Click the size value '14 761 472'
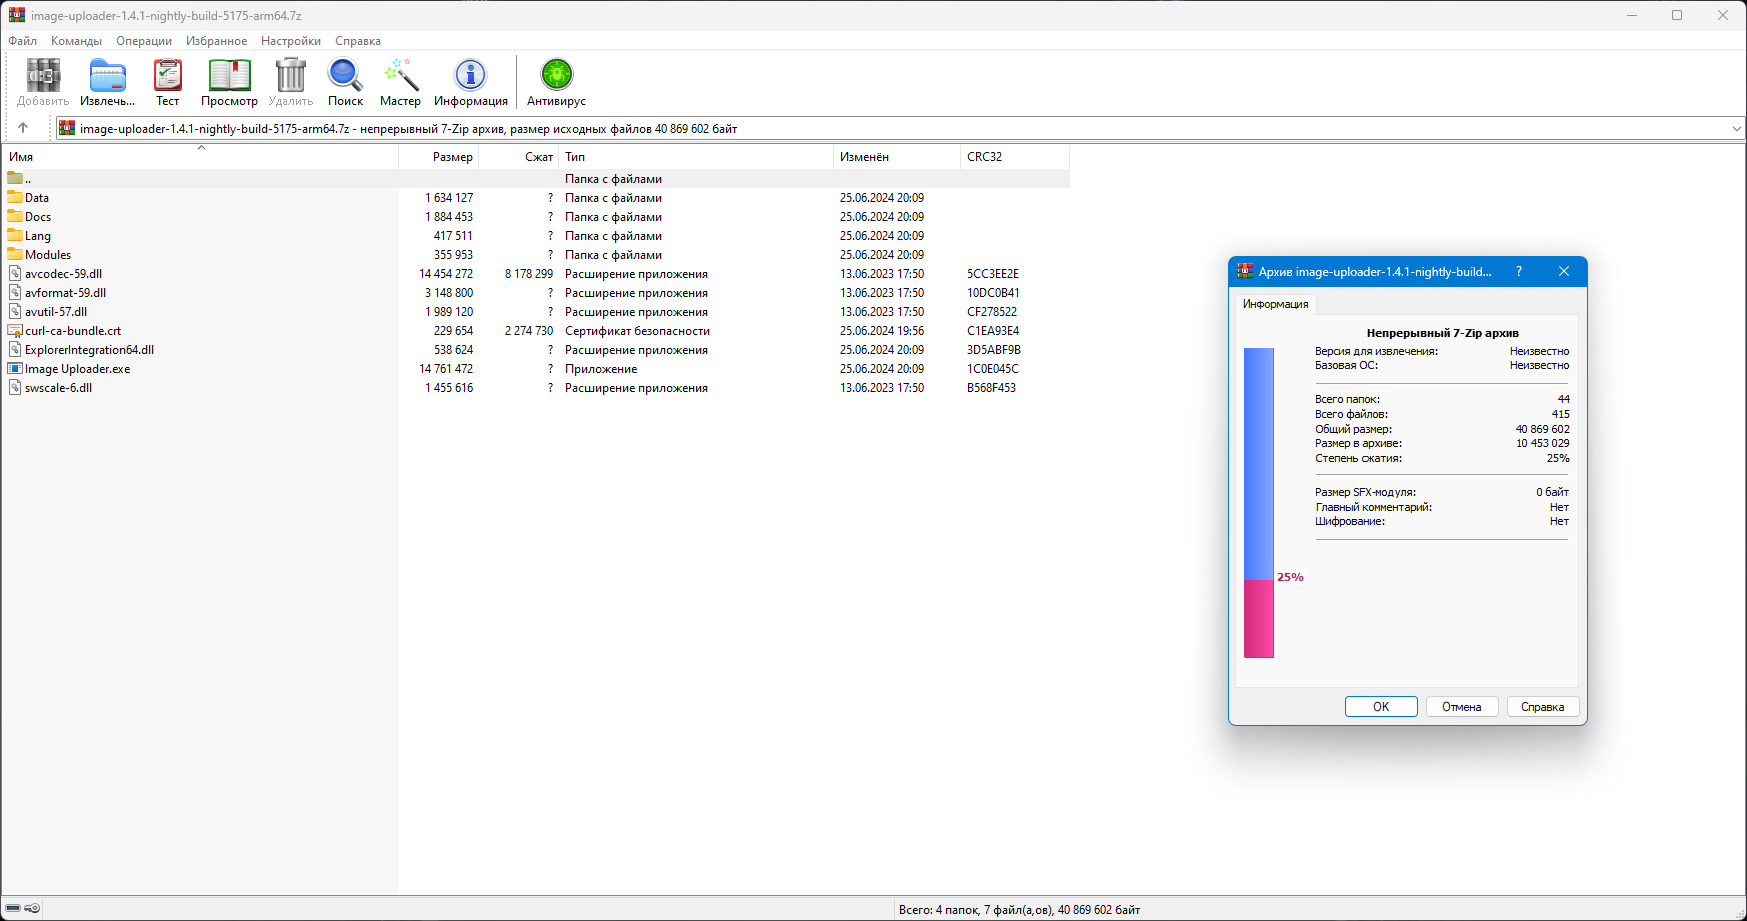Screen dimensions: 1747x921 tap(446, 368)
